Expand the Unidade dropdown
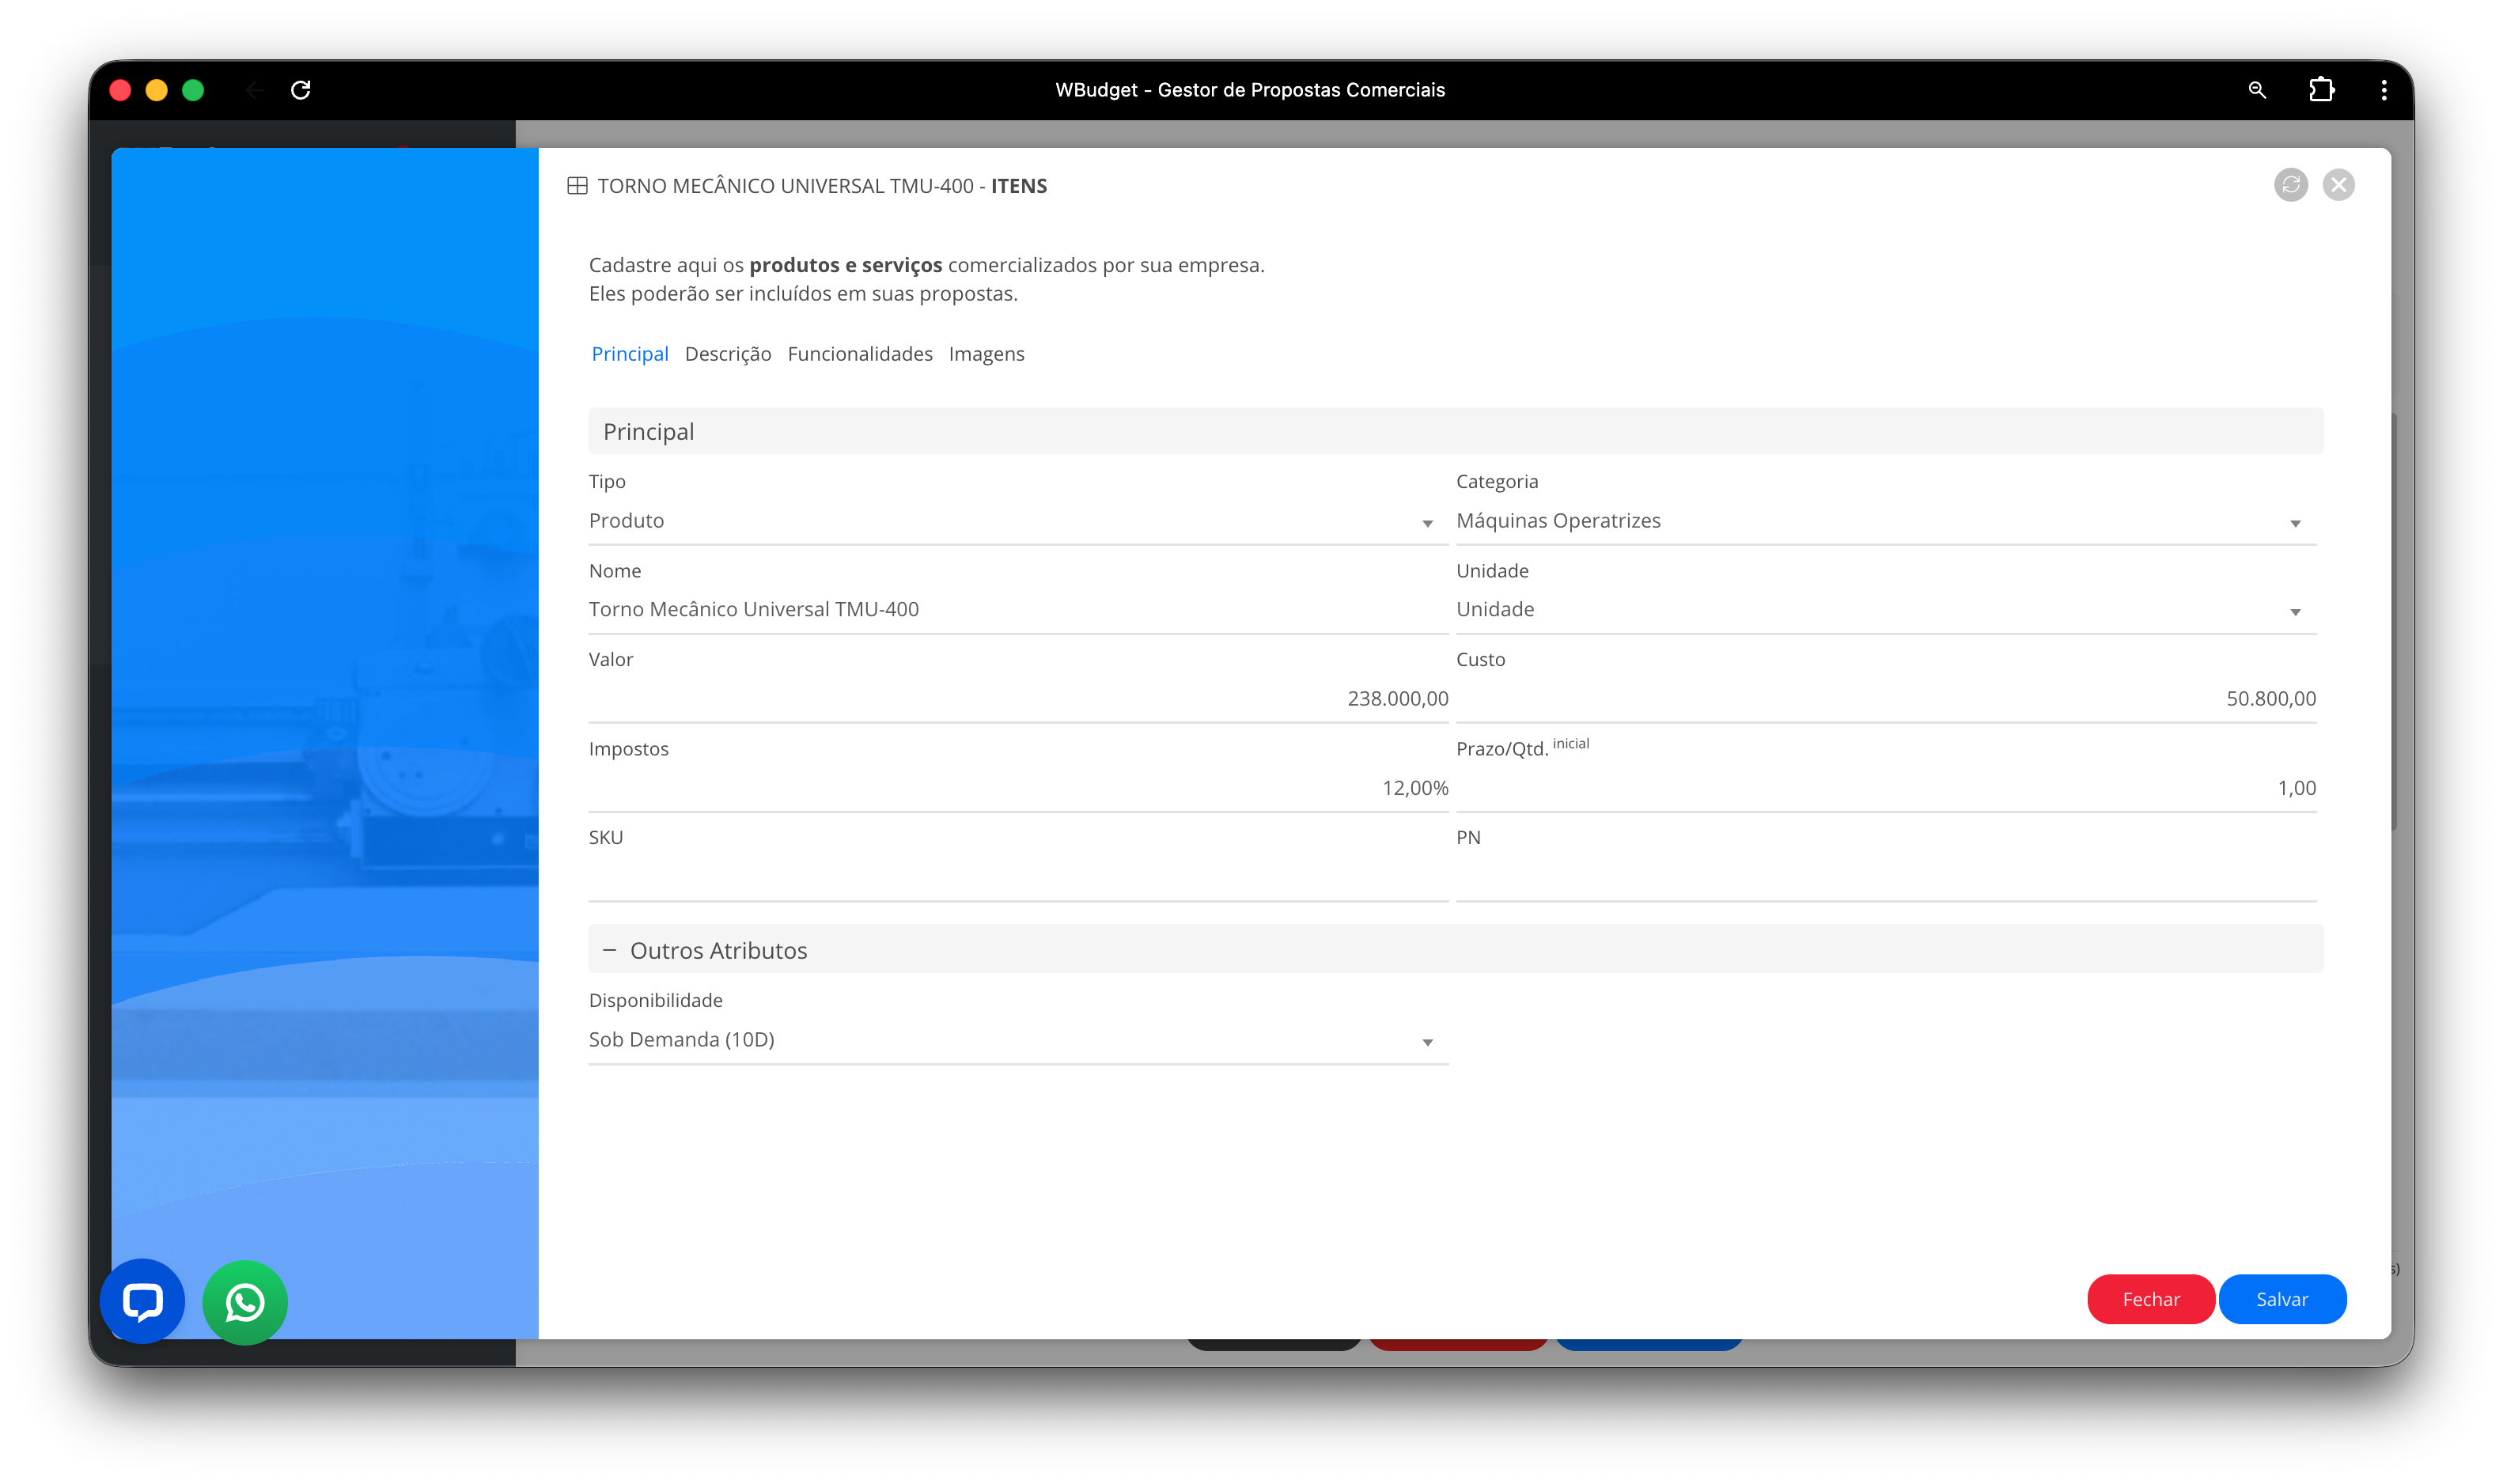 (x=1885, y=610)
